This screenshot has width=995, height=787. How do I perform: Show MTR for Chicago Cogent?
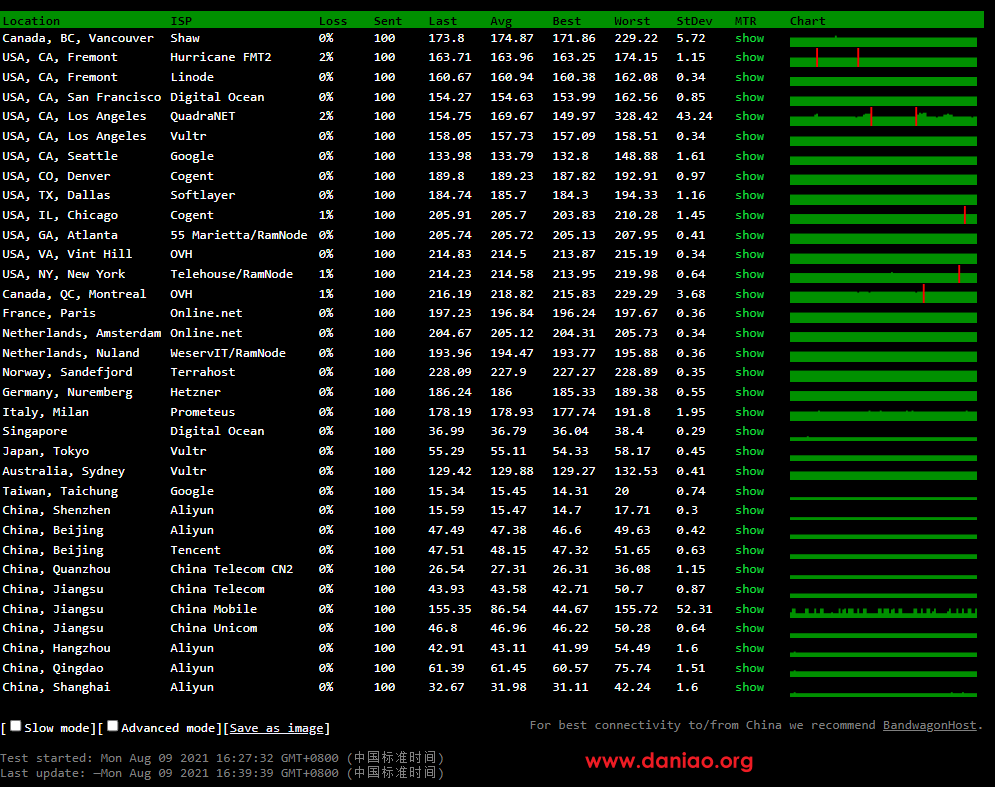coord(749,215)
